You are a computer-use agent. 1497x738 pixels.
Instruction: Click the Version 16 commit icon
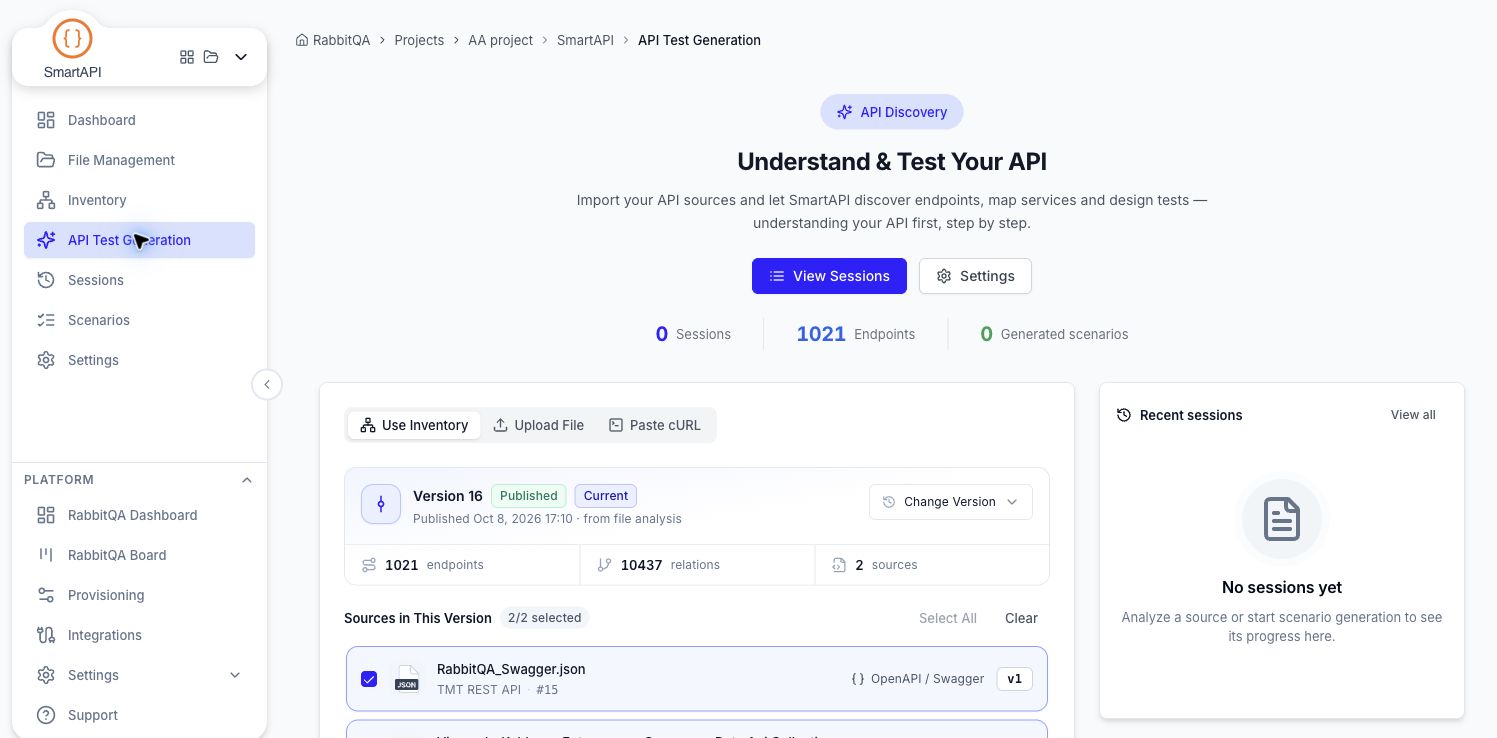coord(381,505)
